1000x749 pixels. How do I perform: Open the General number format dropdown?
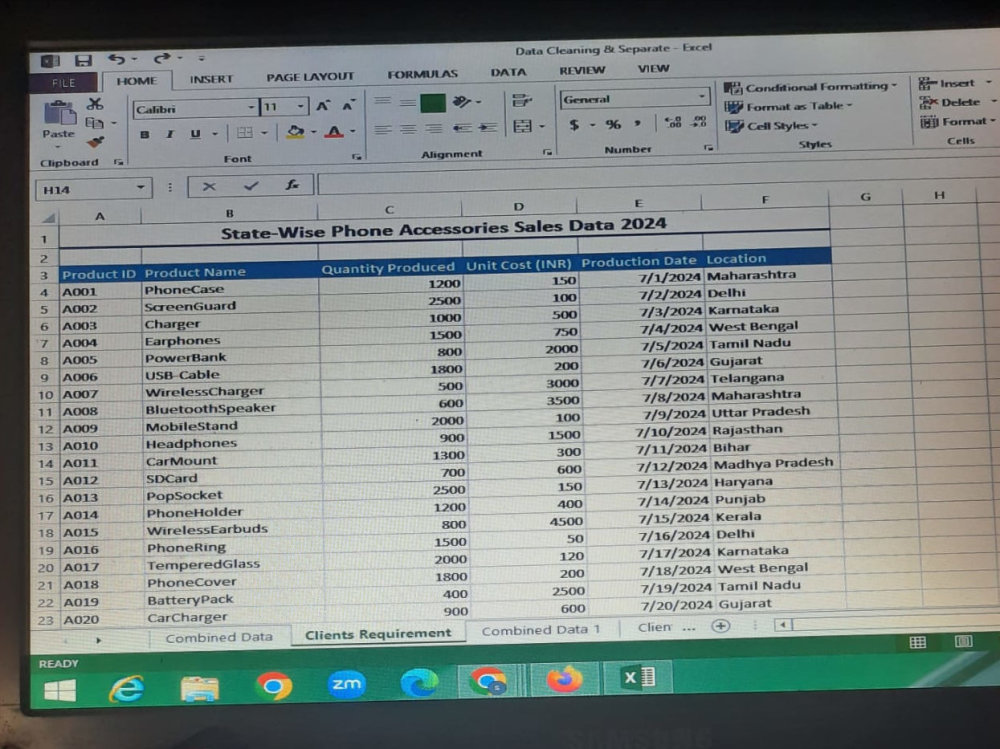click(702, 96)
